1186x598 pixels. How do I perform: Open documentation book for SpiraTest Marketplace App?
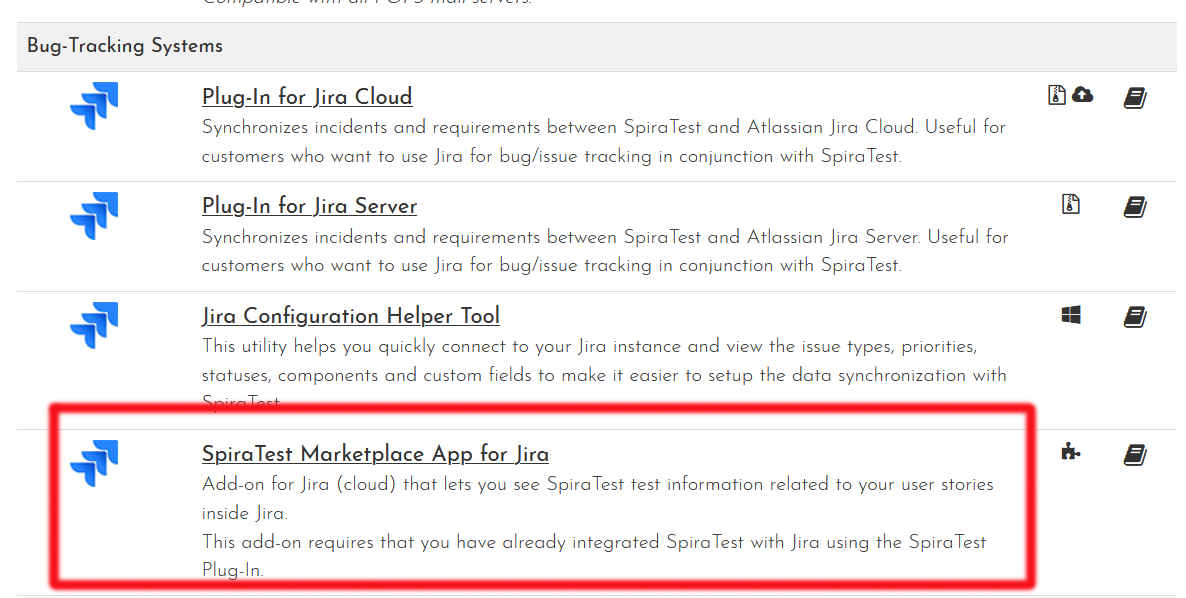point(1134,456)
